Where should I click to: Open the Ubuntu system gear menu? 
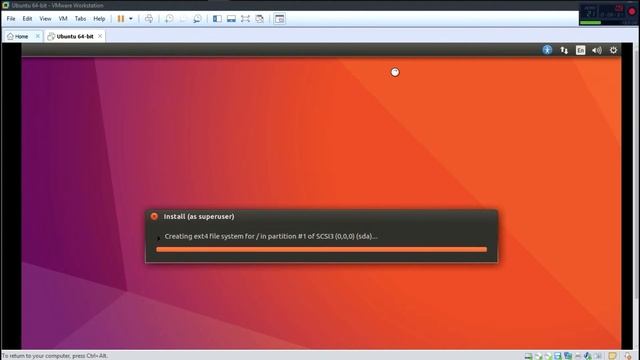613,50
